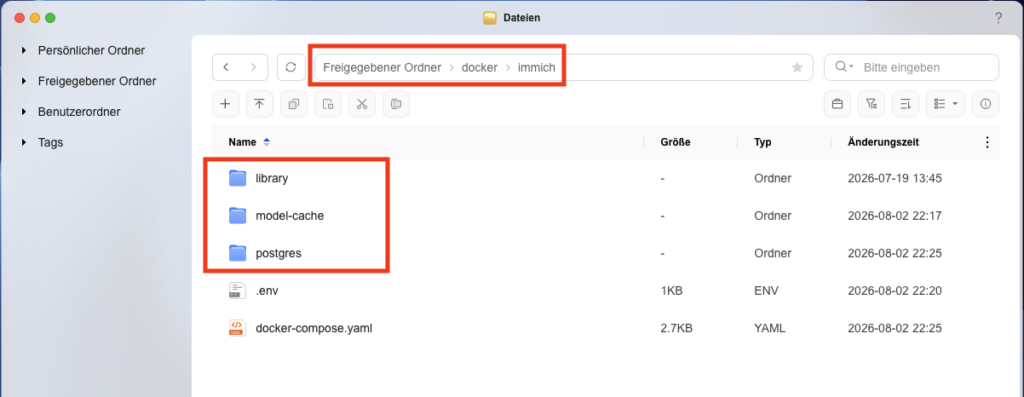1024x397 pixels.
Task: Sort by 'Änderungszeit' column header
Action: tap(884, 142)
